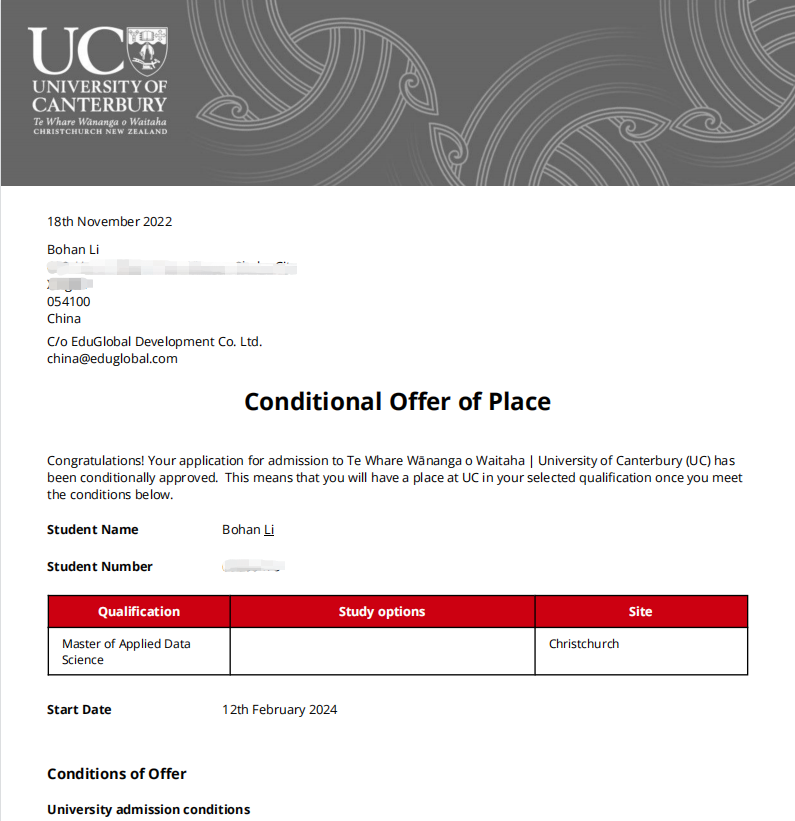The image size is (795, 821).
Task: Click the blurred Student Number value
Action: click(253, 567)
